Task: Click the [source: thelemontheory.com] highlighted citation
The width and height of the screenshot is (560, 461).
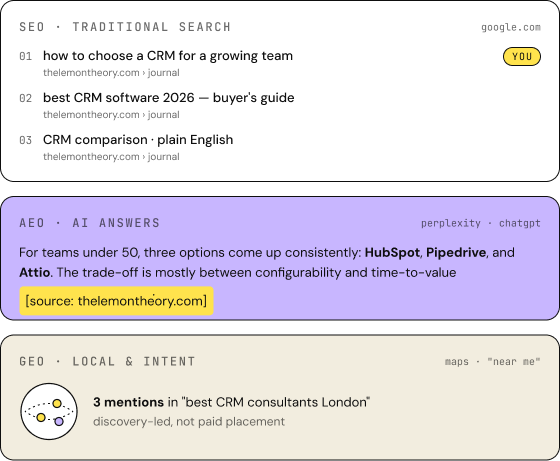Action: click(x=116, y=301)
